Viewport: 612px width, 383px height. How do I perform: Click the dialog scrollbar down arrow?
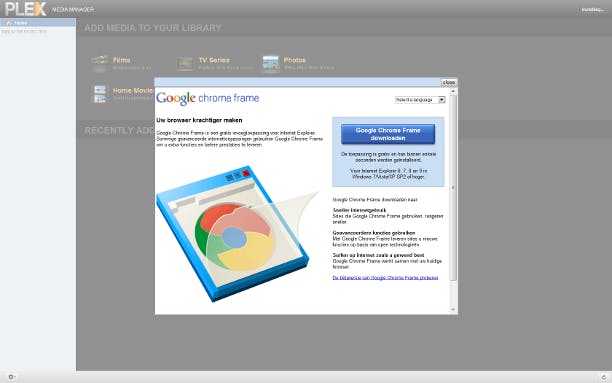coord(453,310)
